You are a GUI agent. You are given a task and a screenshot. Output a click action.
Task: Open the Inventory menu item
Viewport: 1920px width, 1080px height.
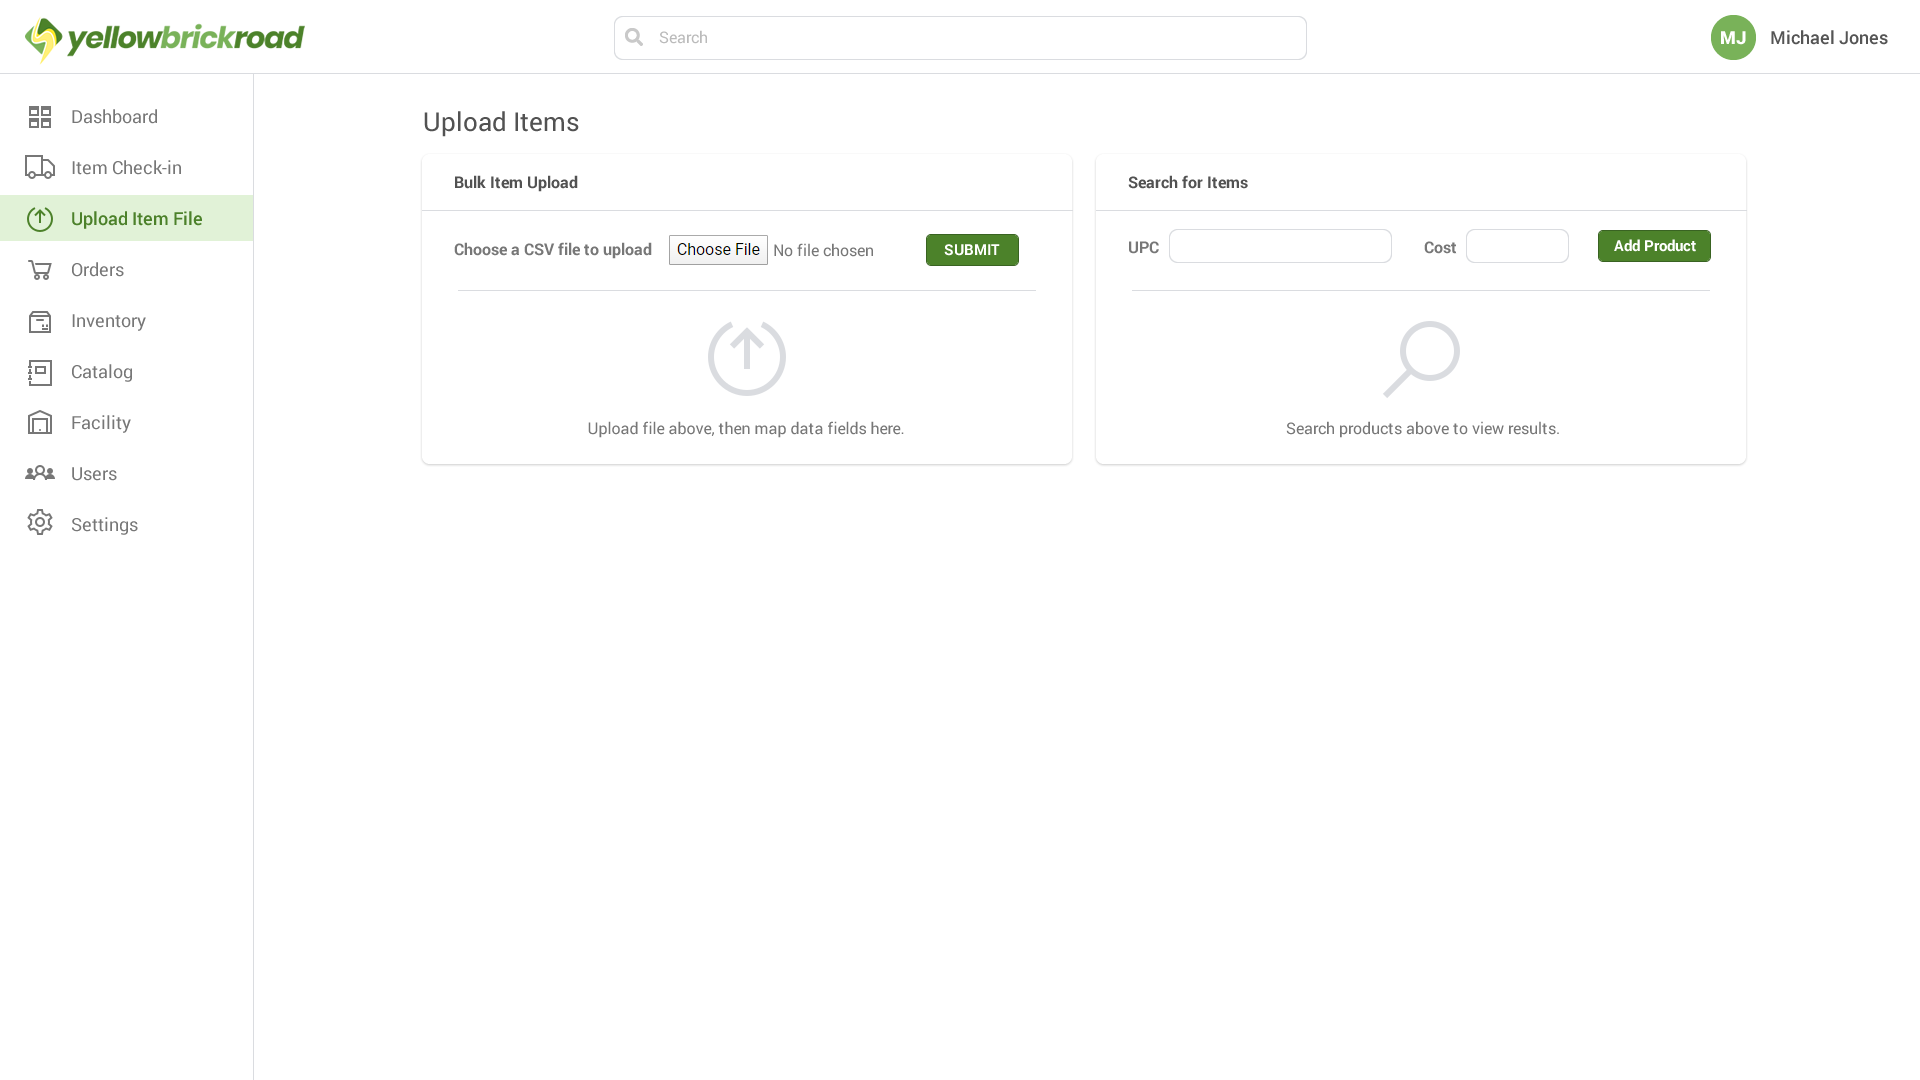point(108,321)
